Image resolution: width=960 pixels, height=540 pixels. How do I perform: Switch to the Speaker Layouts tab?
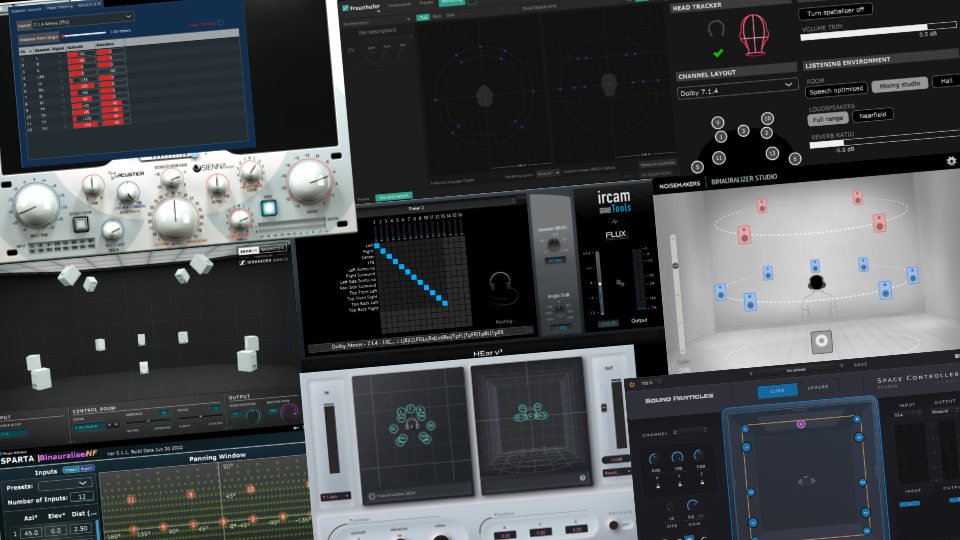point(26,10)
